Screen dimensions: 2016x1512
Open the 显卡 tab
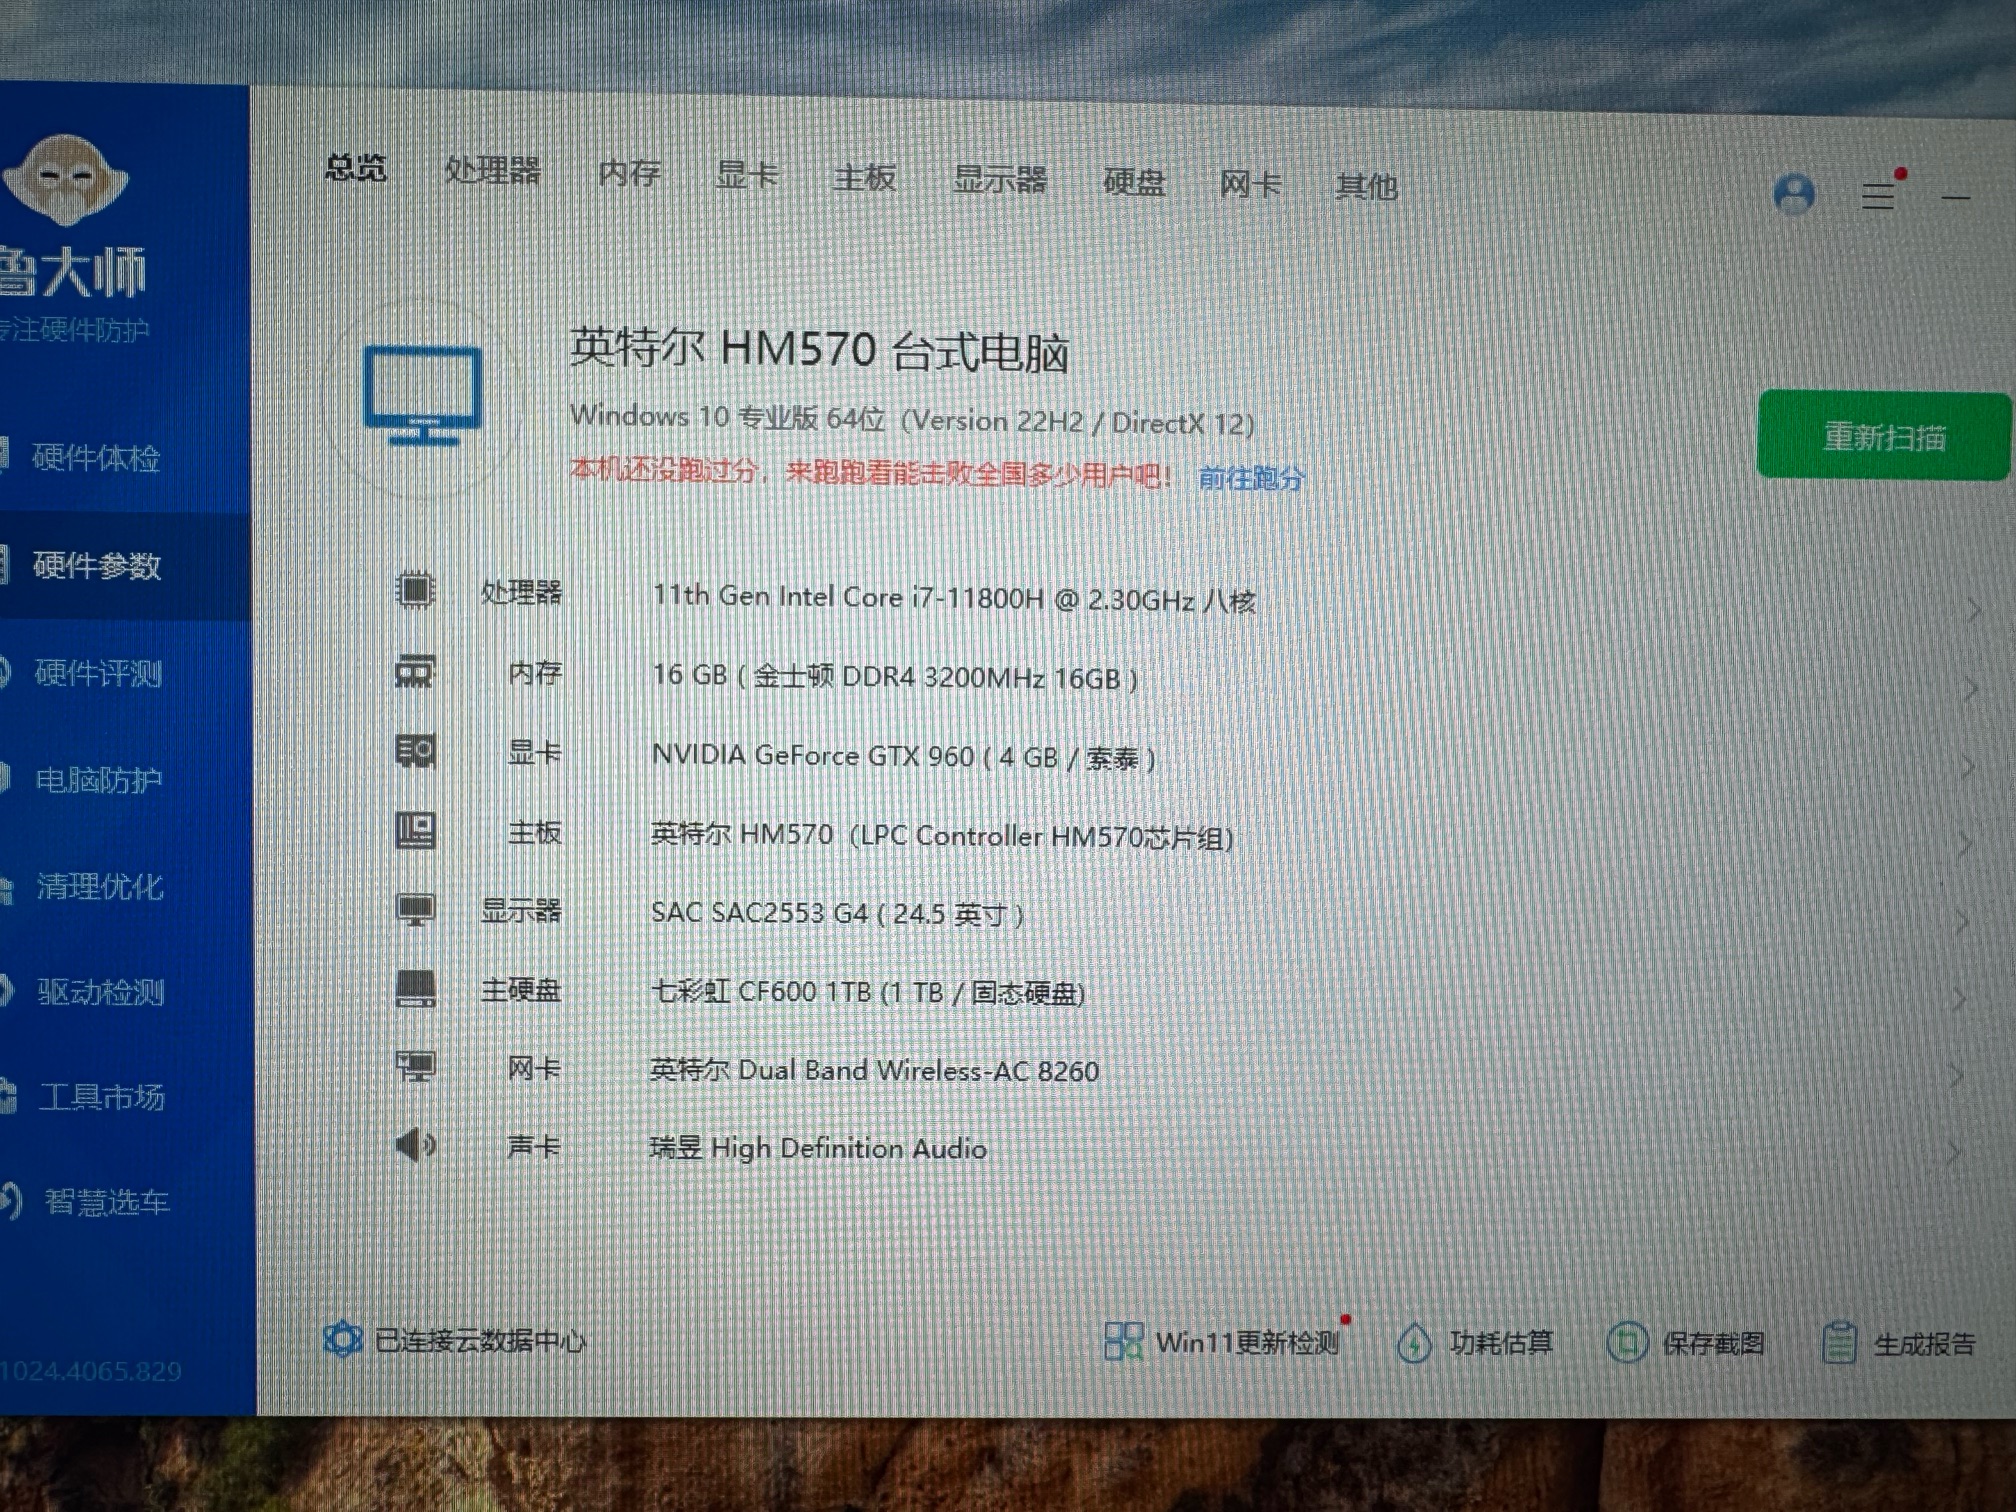coord(746,176)
